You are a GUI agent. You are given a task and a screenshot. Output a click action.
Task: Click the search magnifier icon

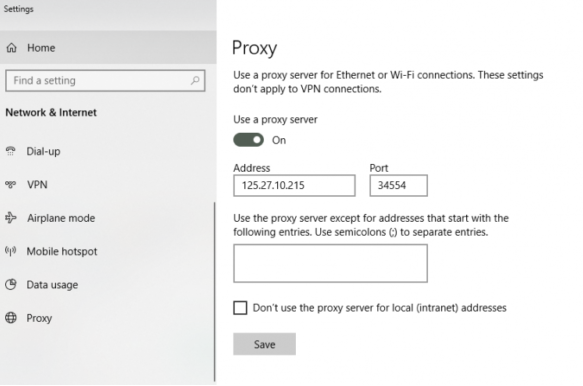(195, 80)
